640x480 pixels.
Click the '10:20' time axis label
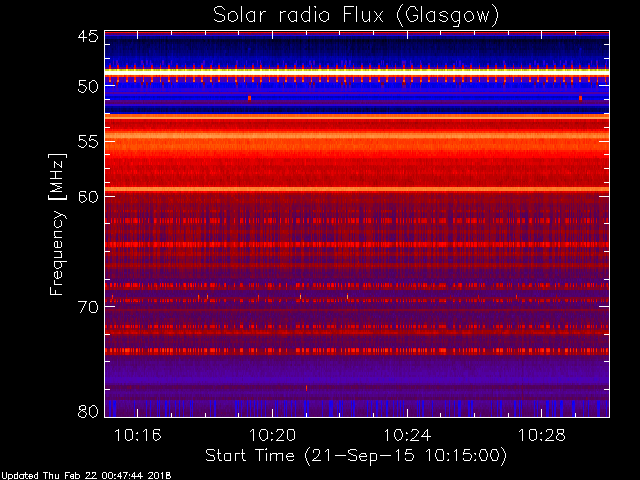(272, 435)
